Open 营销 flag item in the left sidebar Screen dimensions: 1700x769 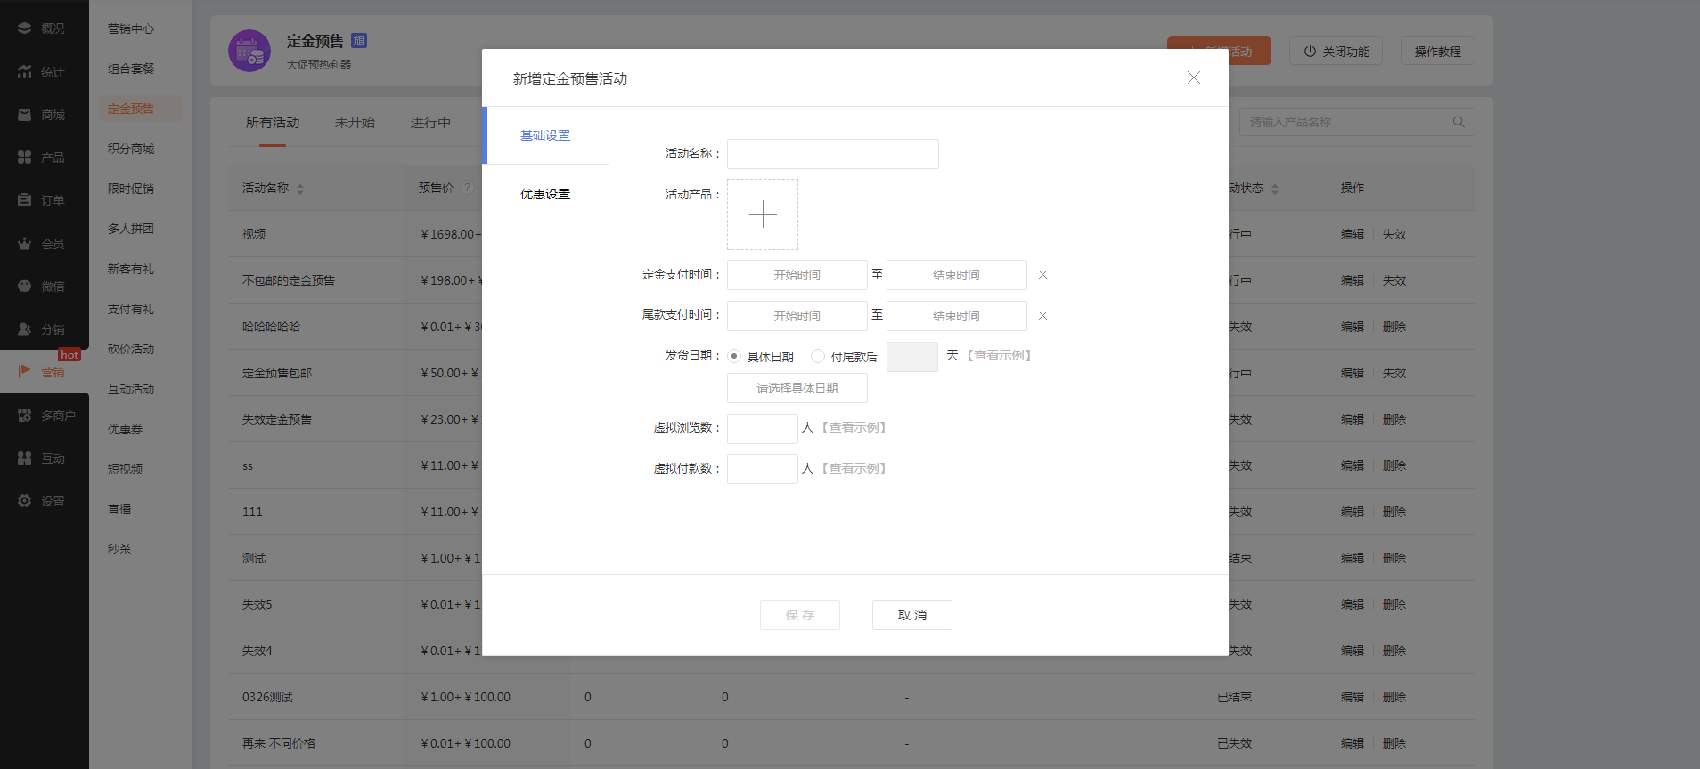[44, 372]
